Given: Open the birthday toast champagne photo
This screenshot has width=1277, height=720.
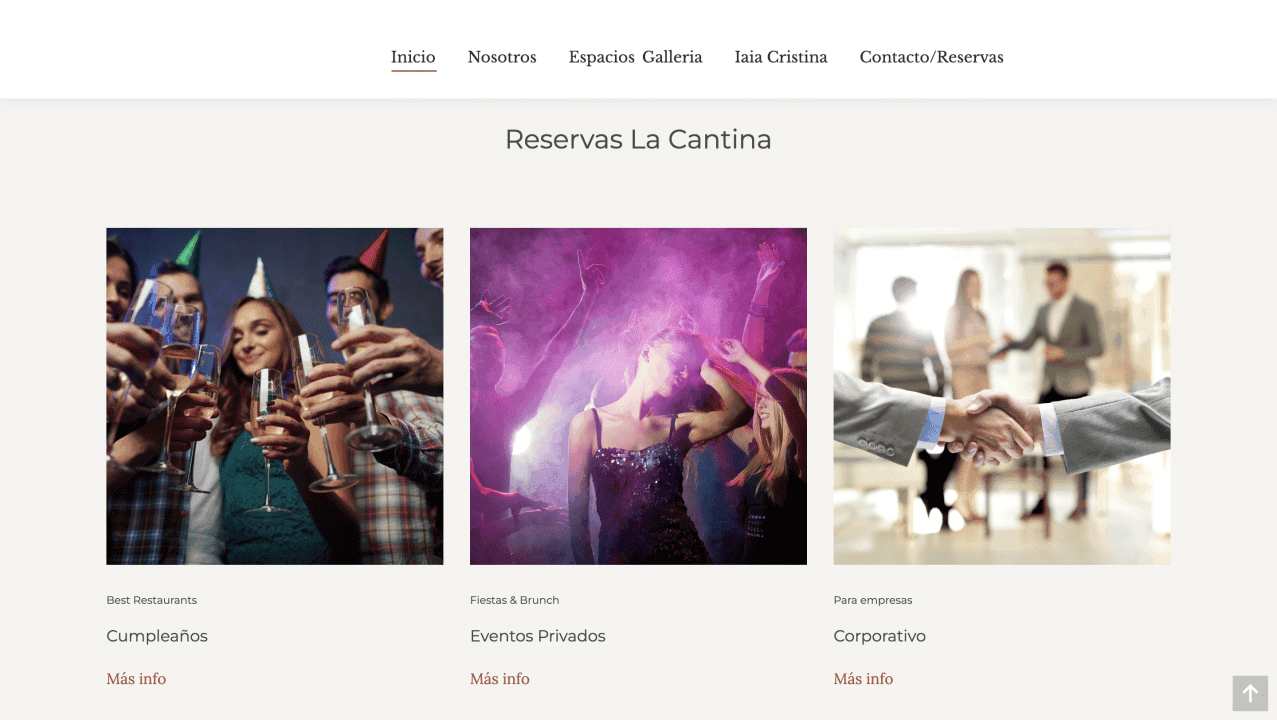Looking at the screenshot, I should 275,396.
